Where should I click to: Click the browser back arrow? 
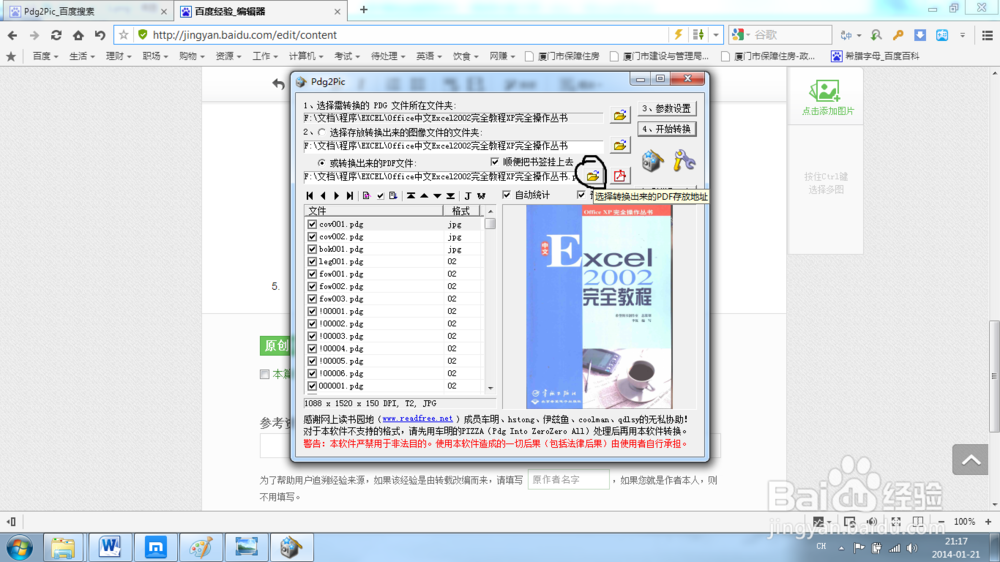[x=13, y=35]
